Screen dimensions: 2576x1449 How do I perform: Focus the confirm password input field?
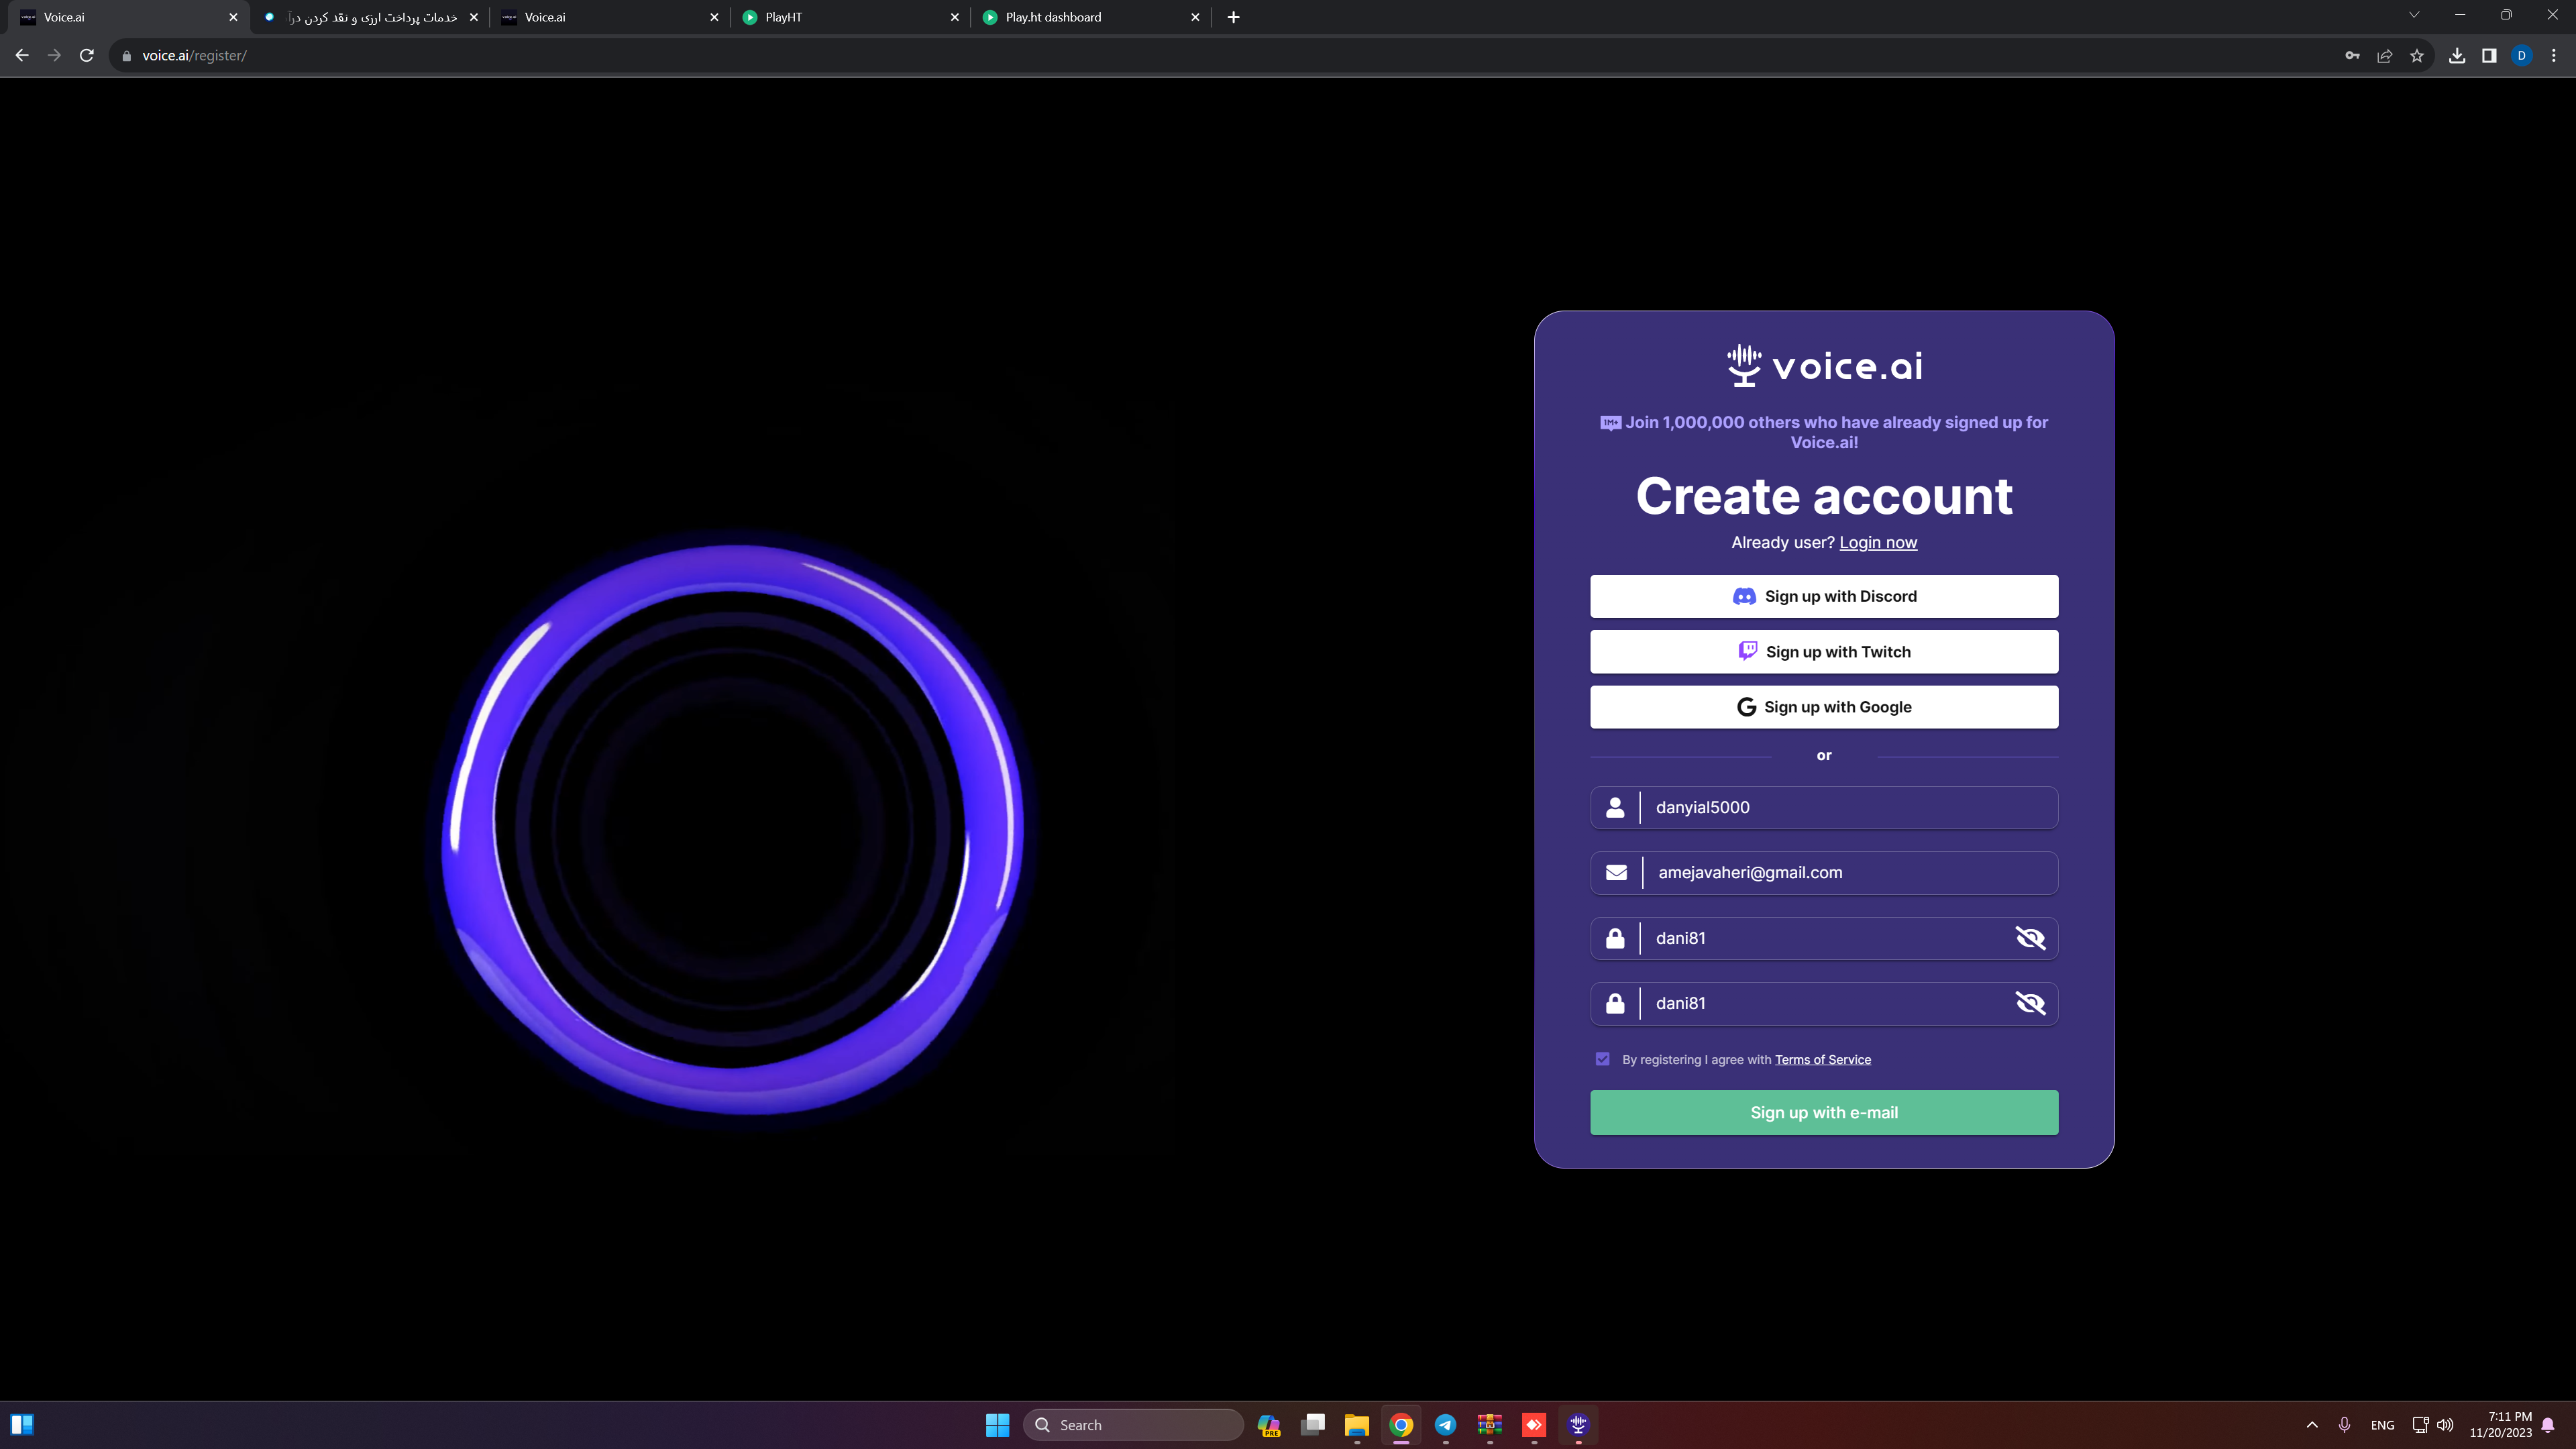click(1824, 1003)
